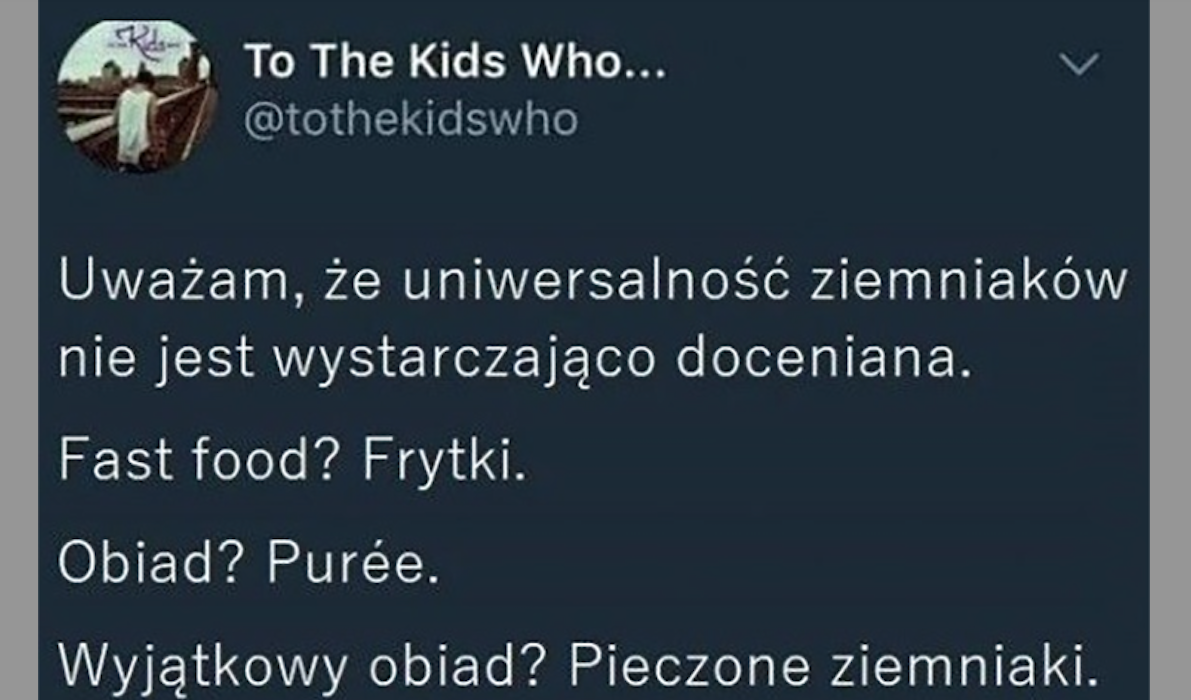Visit the @tothekidswho handle link
The width and height of the screenshot is (1191, 700).
(411, 120)
